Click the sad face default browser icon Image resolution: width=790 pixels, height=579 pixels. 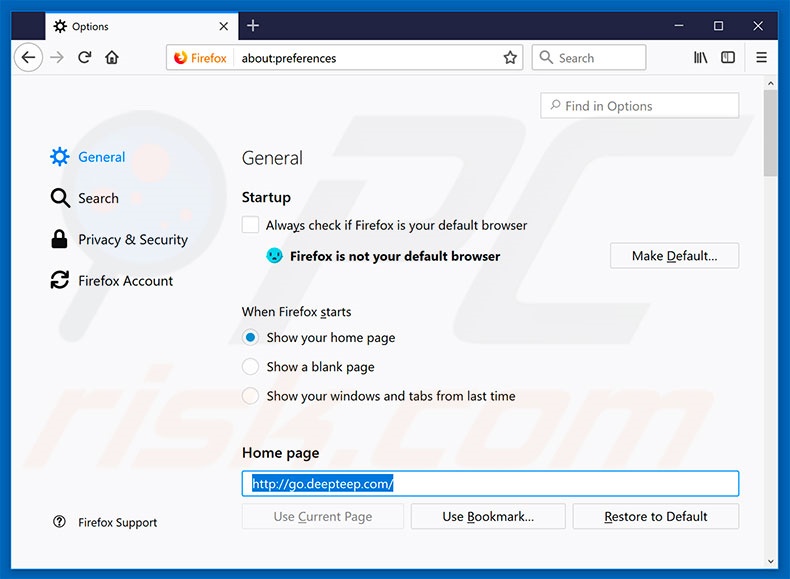274,255
